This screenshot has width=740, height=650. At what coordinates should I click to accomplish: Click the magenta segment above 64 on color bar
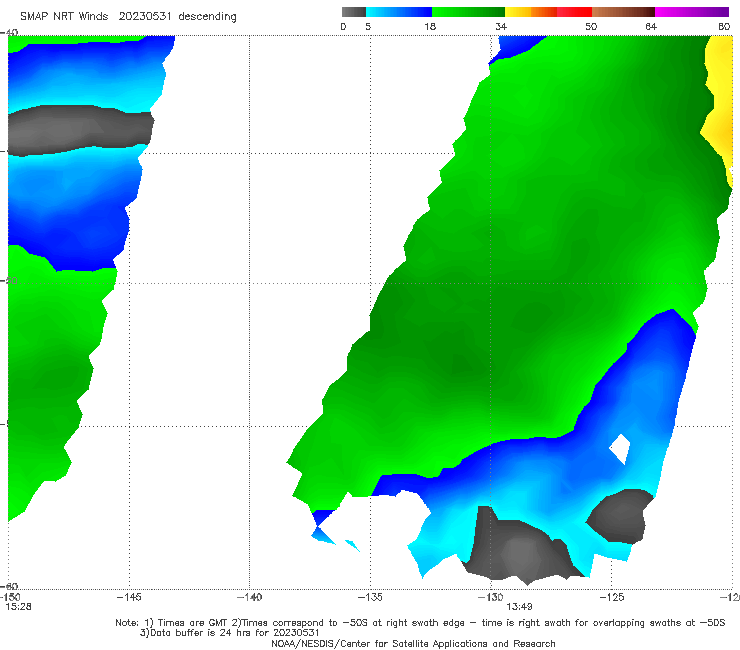point(692,12)
